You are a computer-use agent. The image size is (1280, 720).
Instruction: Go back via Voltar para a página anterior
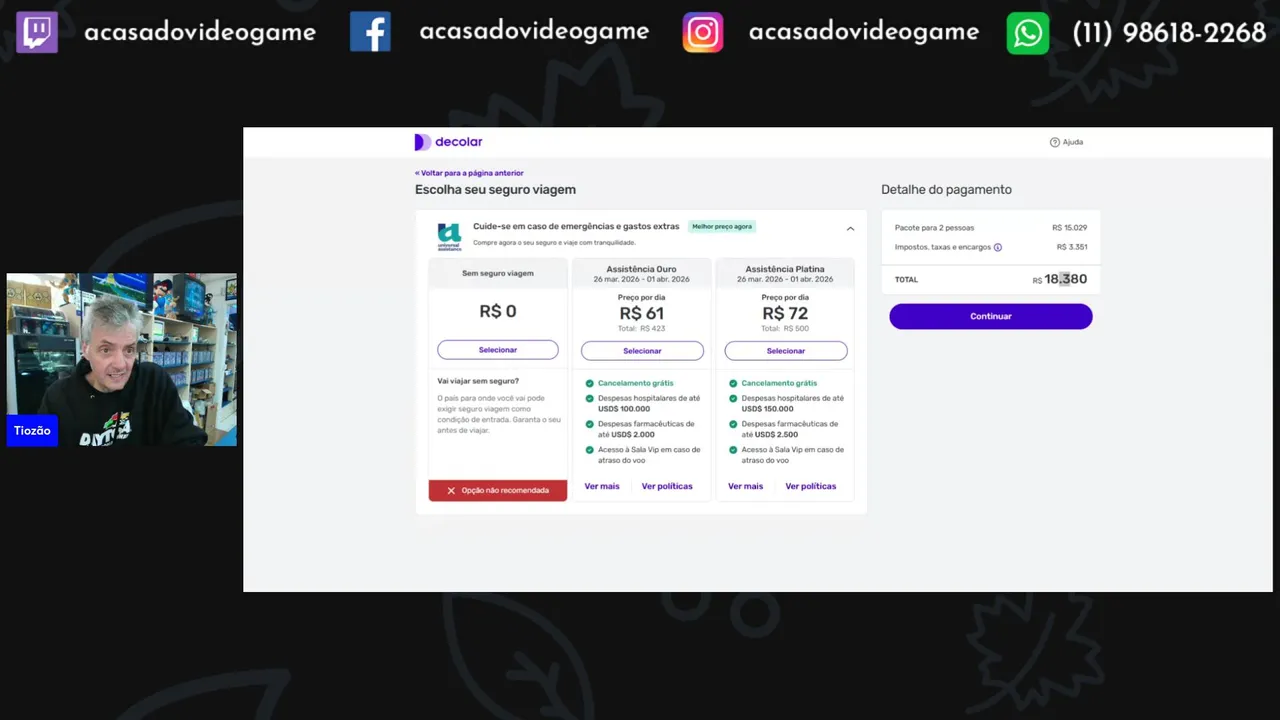click(x=469, y=173)
